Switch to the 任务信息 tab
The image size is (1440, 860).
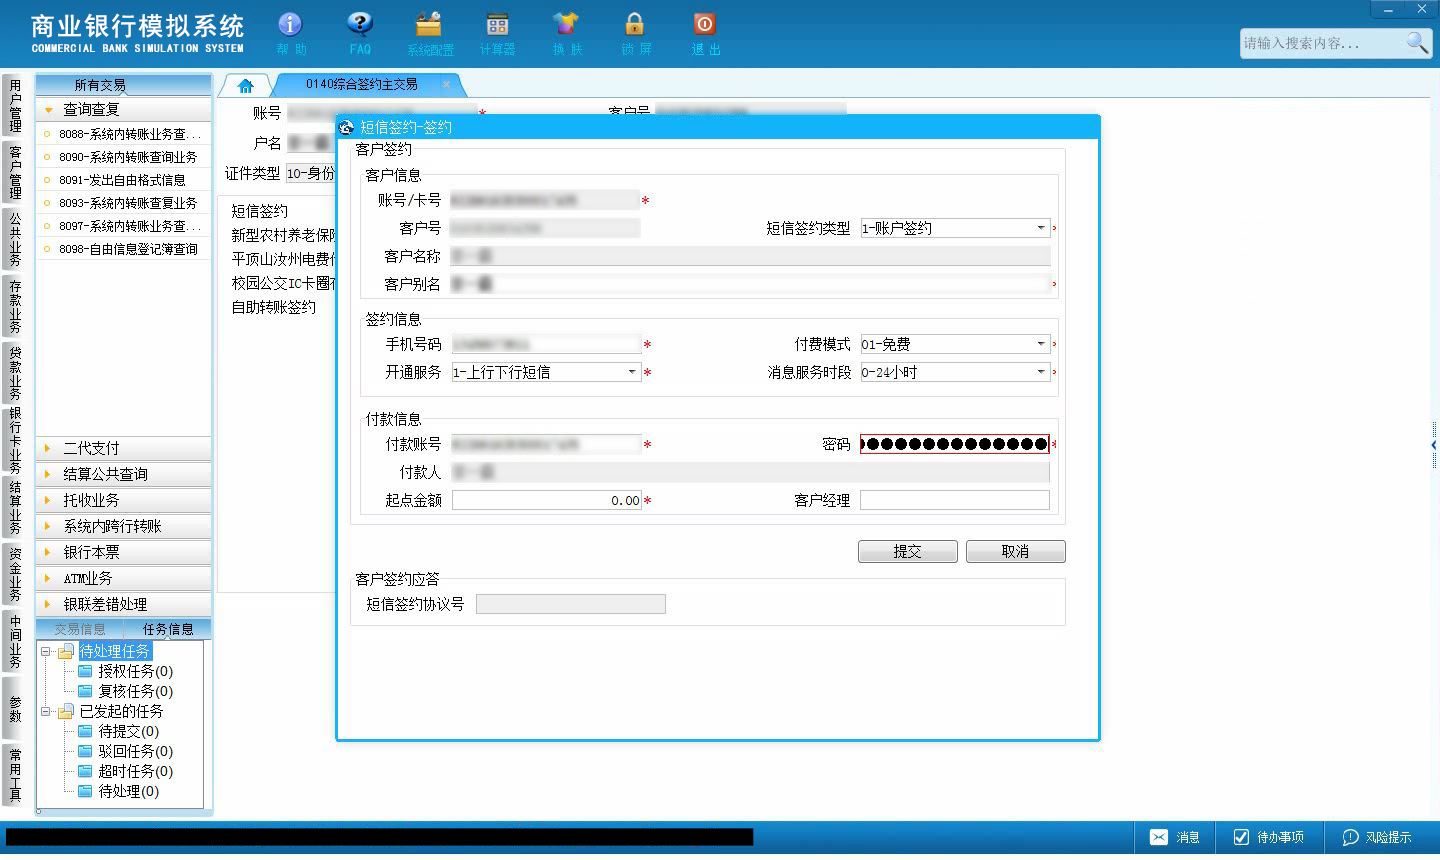(168, 629)
